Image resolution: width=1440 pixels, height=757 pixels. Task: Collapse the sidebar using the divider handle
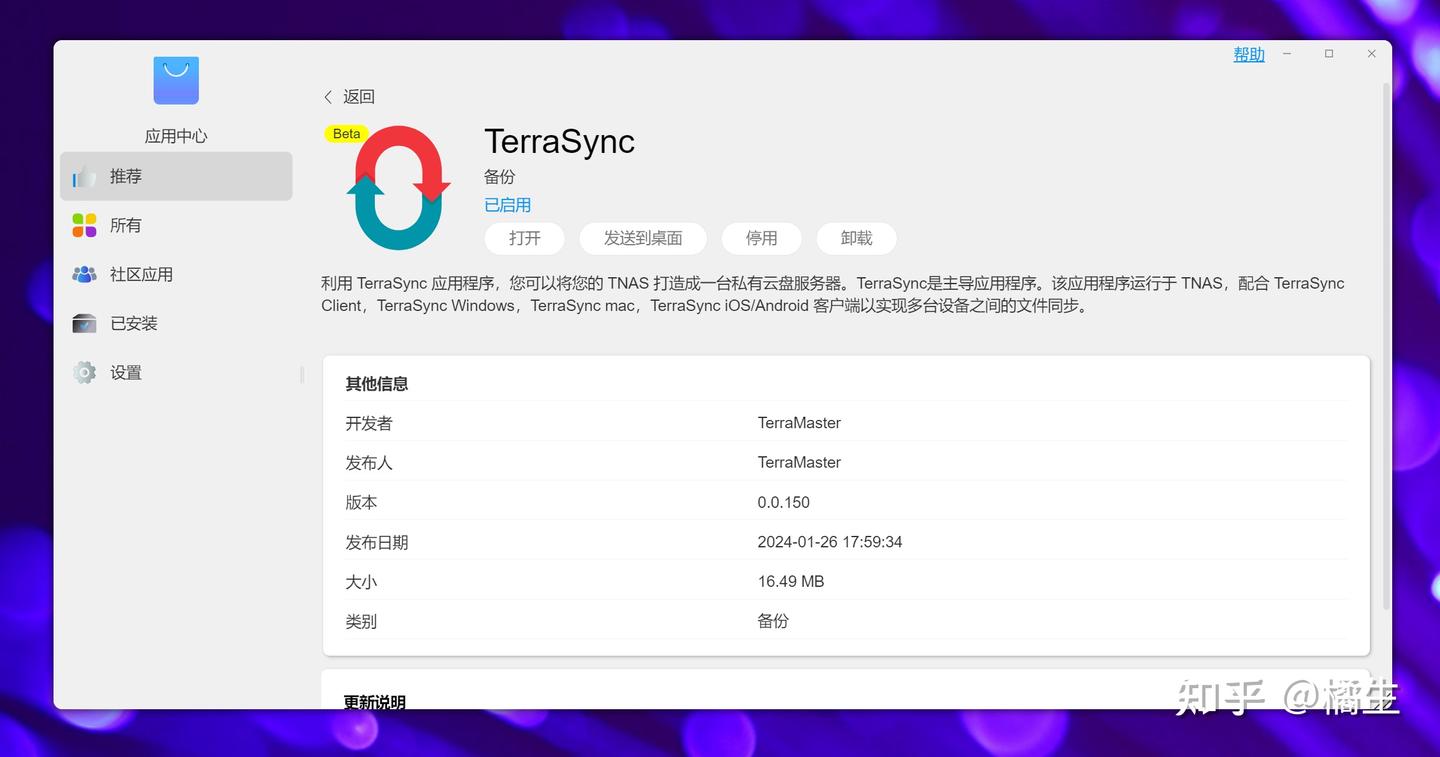click(x=300, y=373)
